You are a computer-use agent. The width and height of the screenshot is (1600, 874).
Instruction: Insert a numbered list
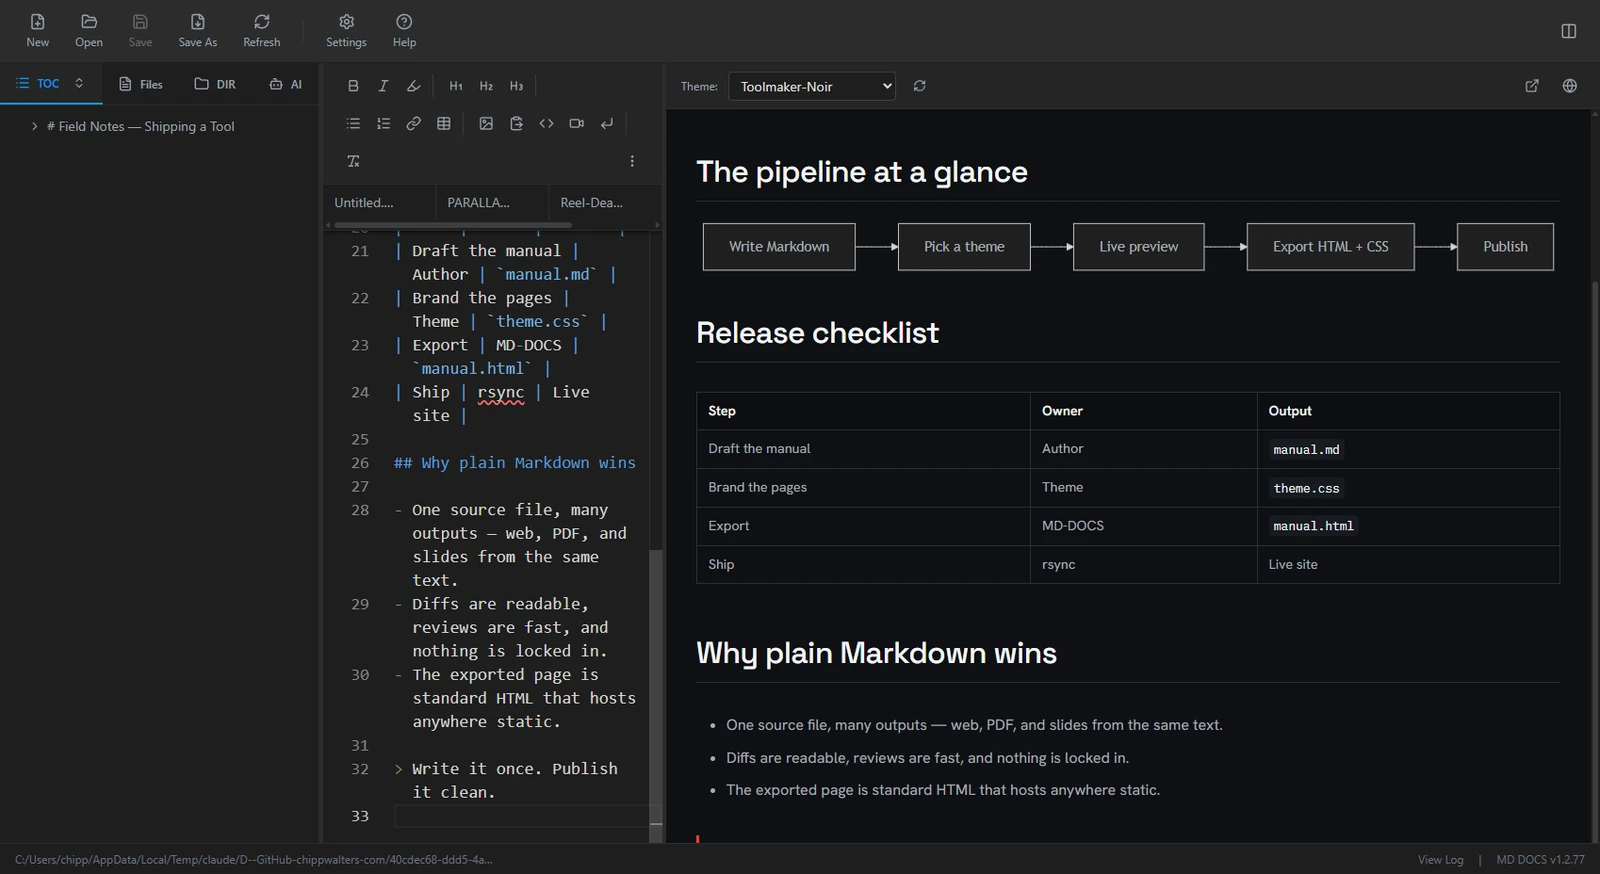tap(383, 123)
